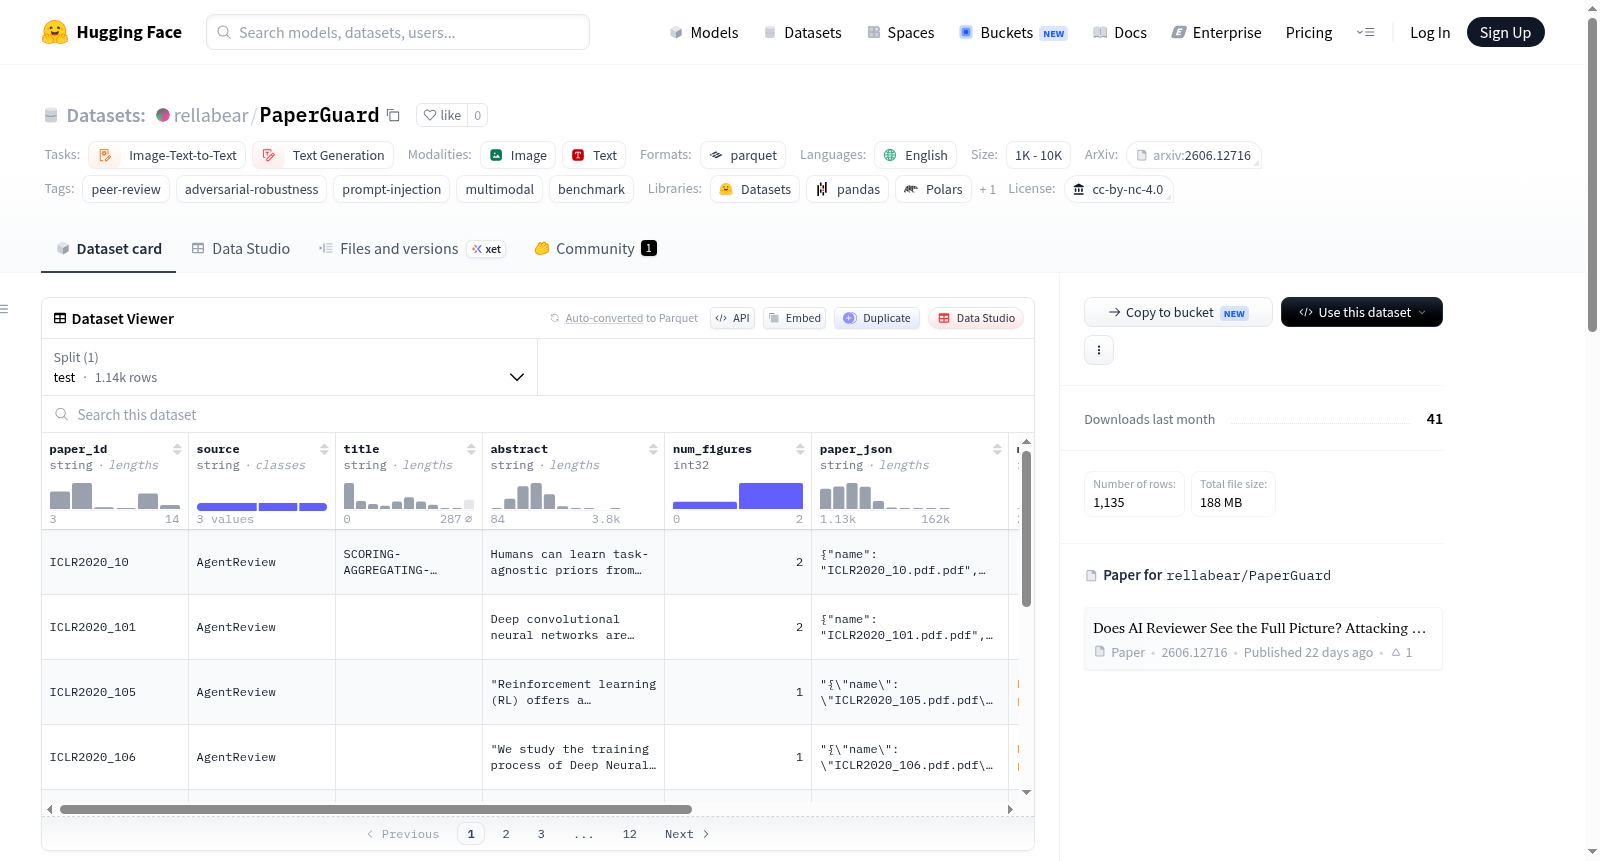The height and width of the screenshot is (861, 1600).
Task: Focus the Search this dataset field
Action: [538, 415]
